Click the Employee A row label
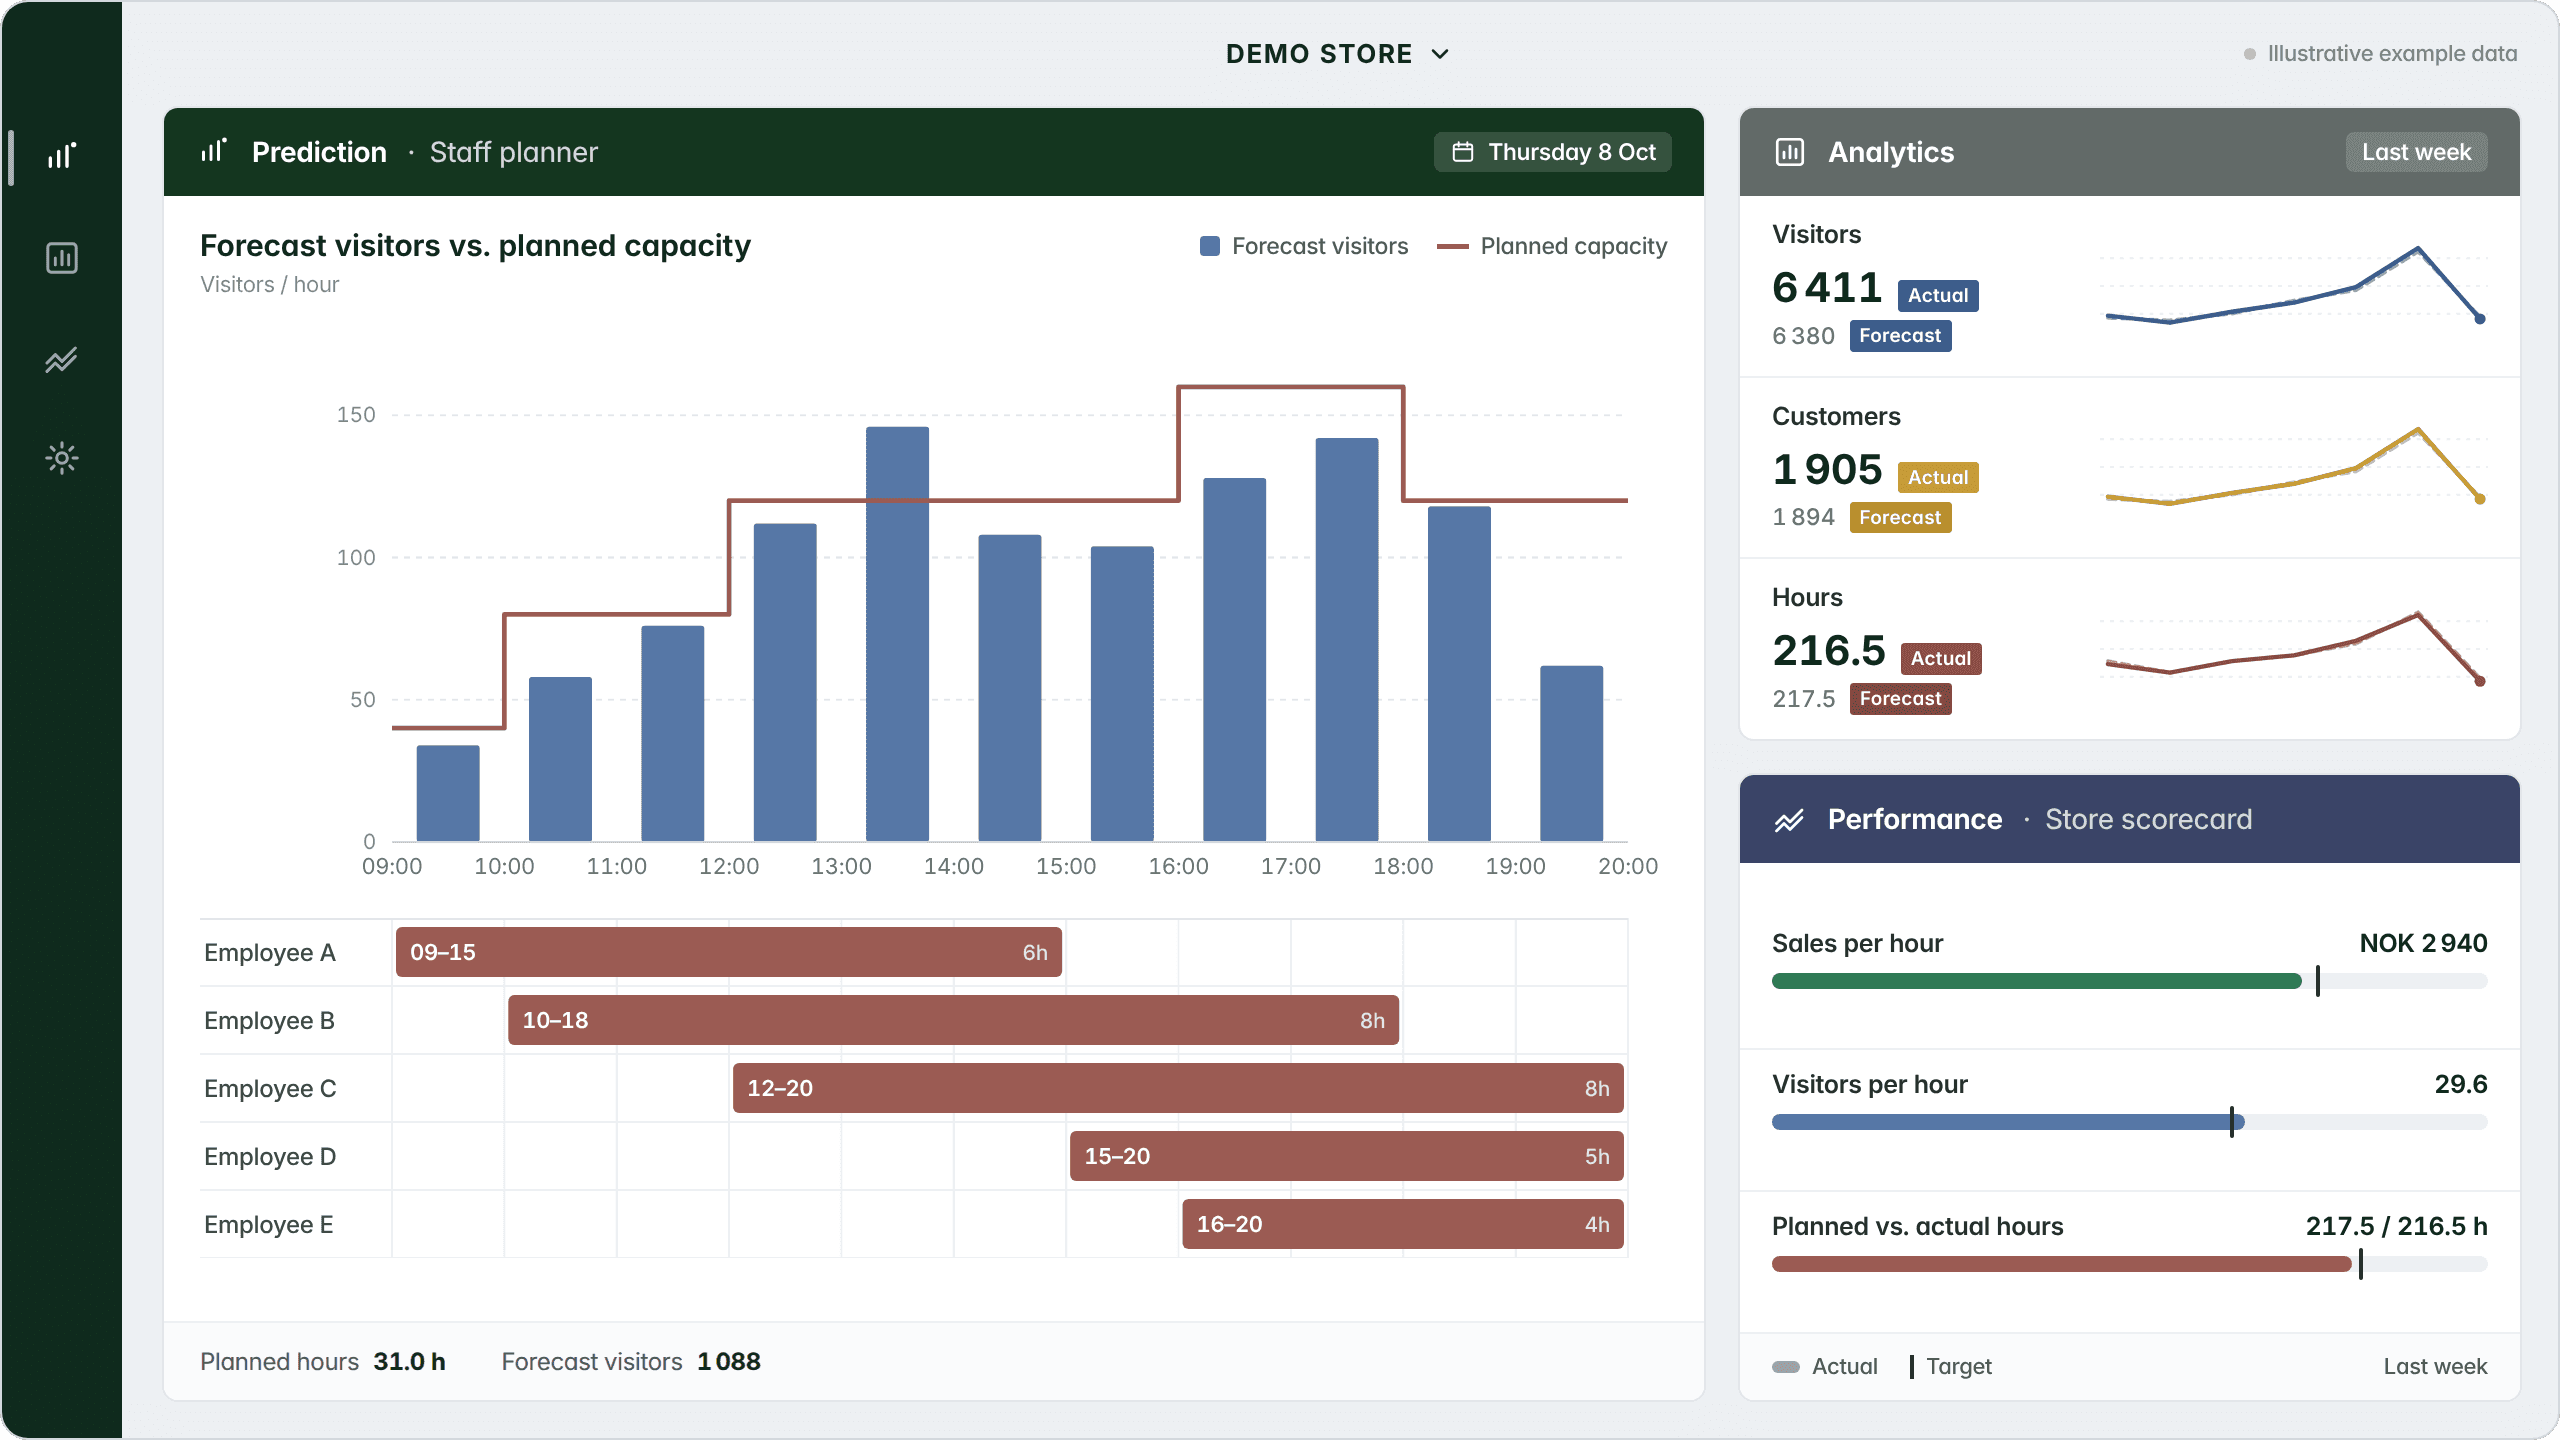 (x=270, y=952)
